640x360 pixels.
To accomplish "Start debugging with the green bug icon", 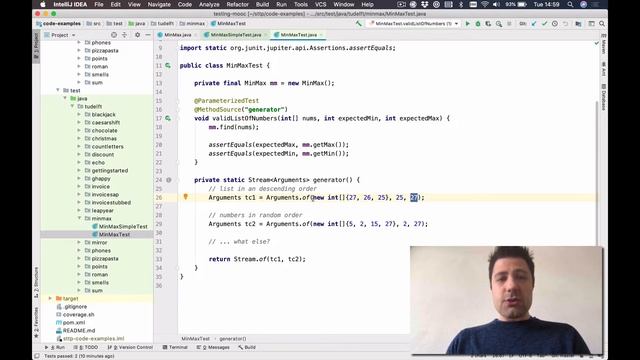I will click(478, 24).
